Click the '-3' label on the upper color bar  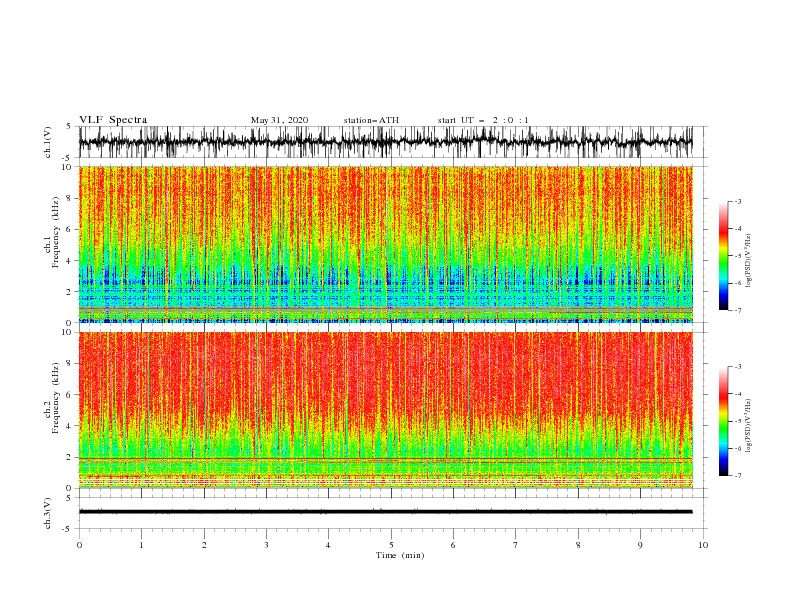pyautogui.click(x=738, y=201)
